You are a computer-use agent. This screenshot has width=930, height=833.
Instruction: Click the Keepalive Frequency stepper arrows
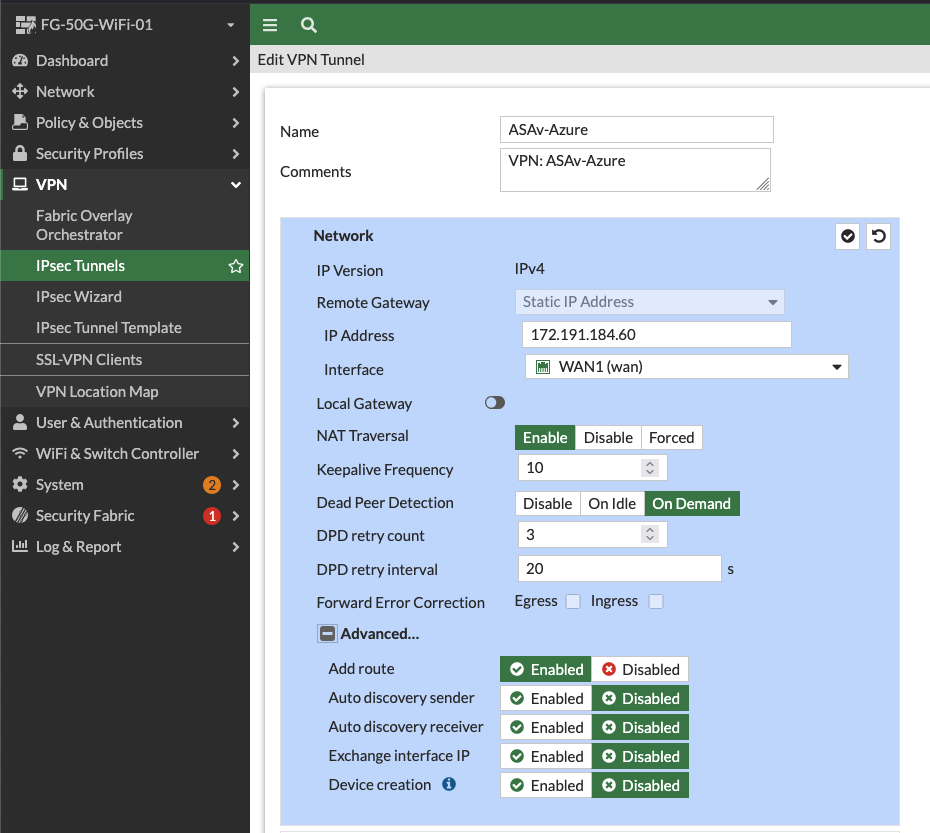650,468
